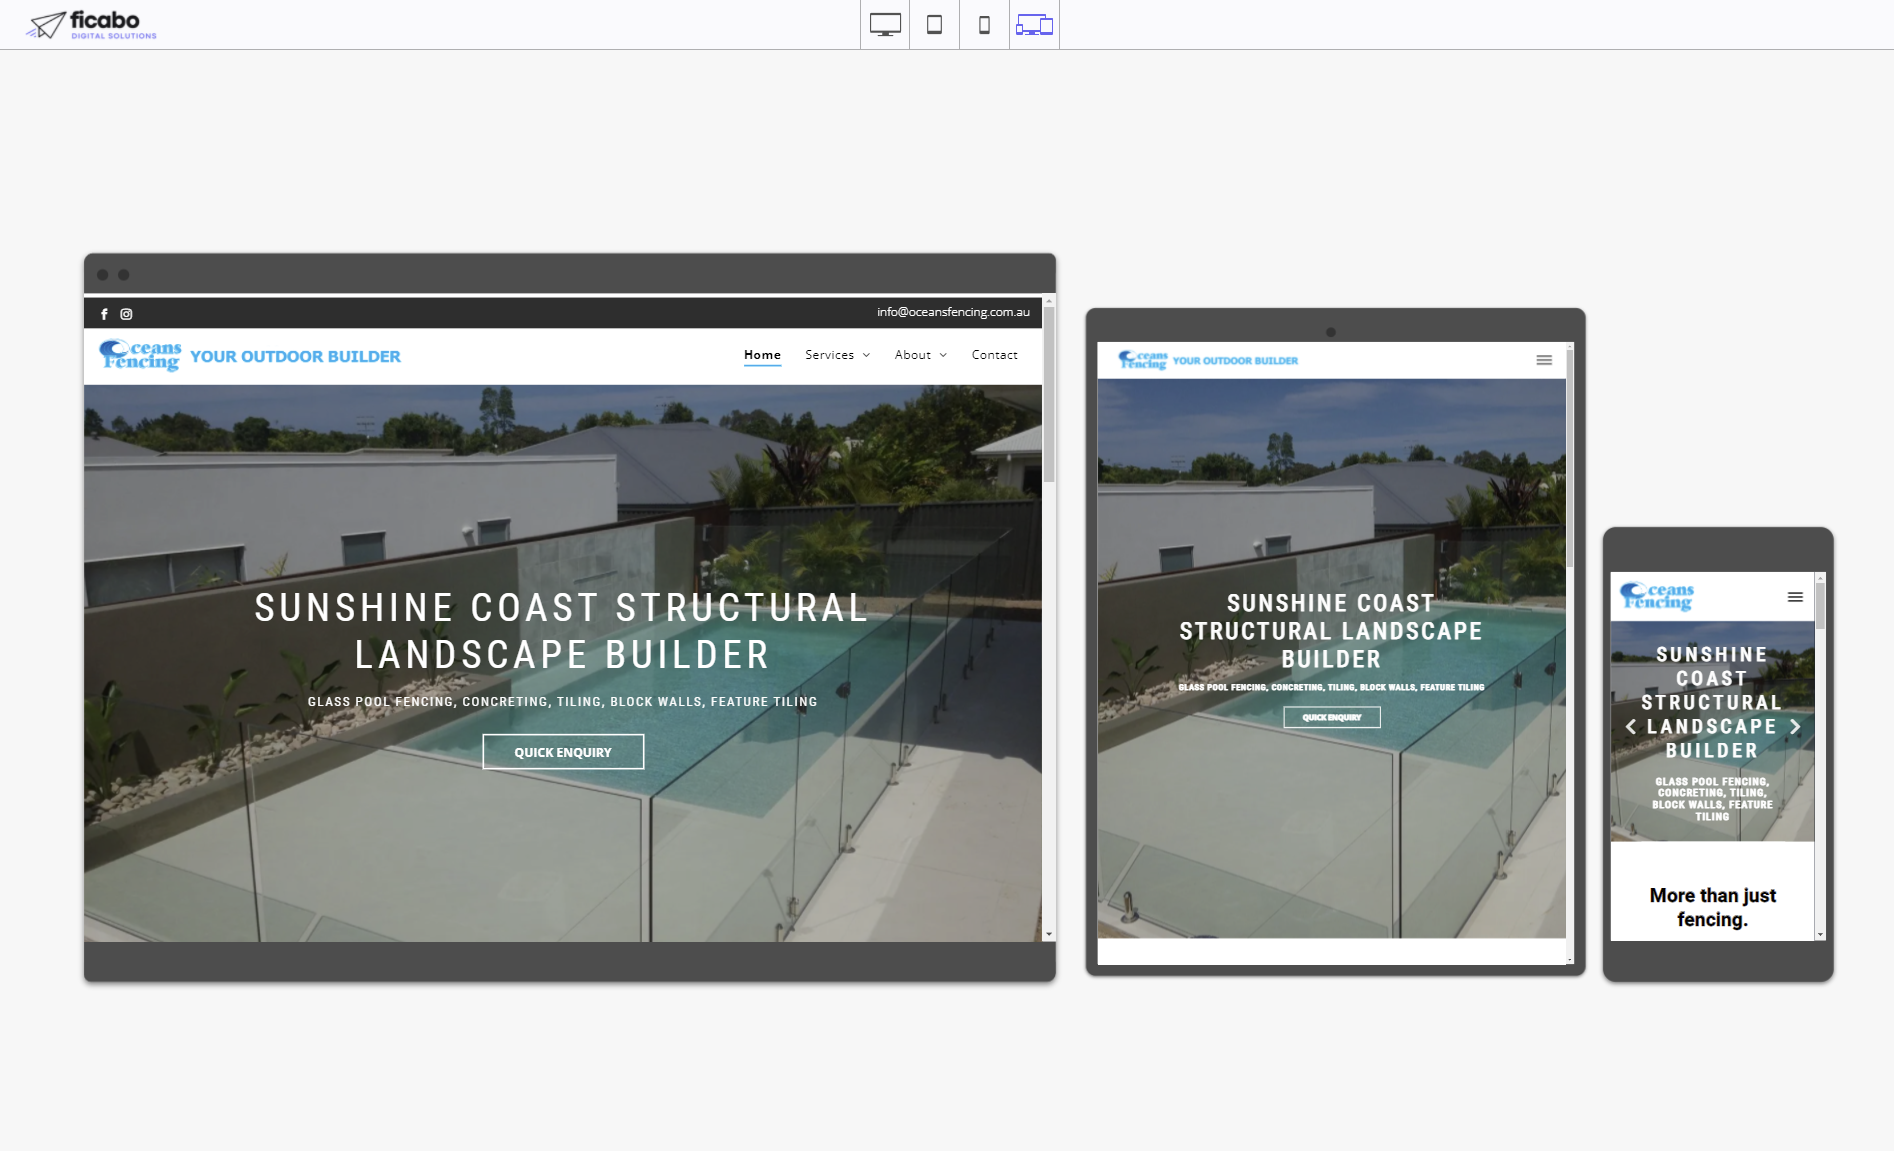The image size is (1894, 1151).
Task: Go to next slide in mobile preview
Action: [1795, 727]
